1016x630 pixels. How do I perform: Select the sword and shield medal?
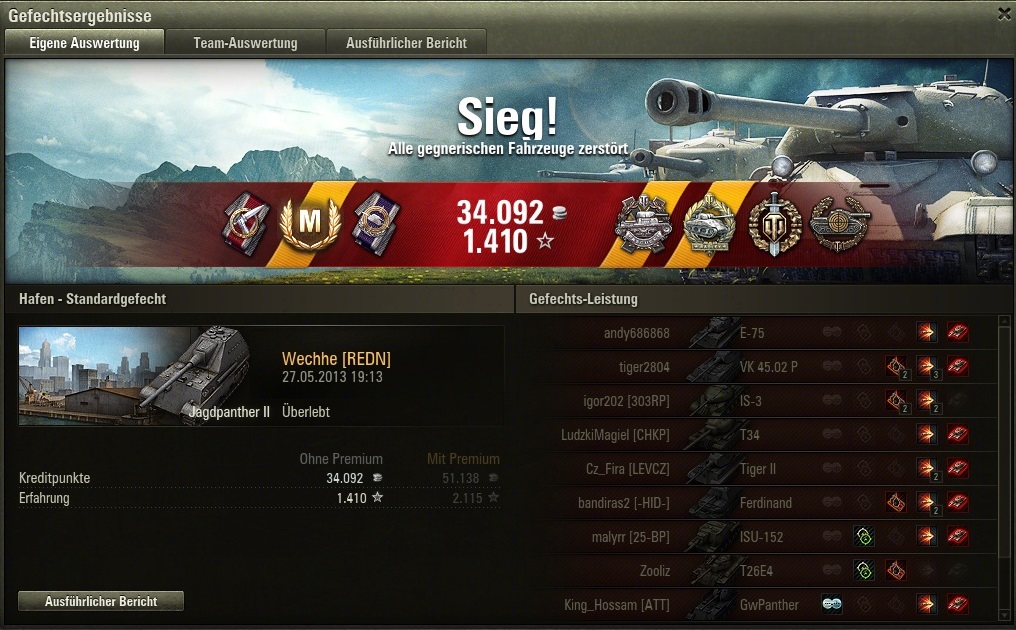[774, 224]
